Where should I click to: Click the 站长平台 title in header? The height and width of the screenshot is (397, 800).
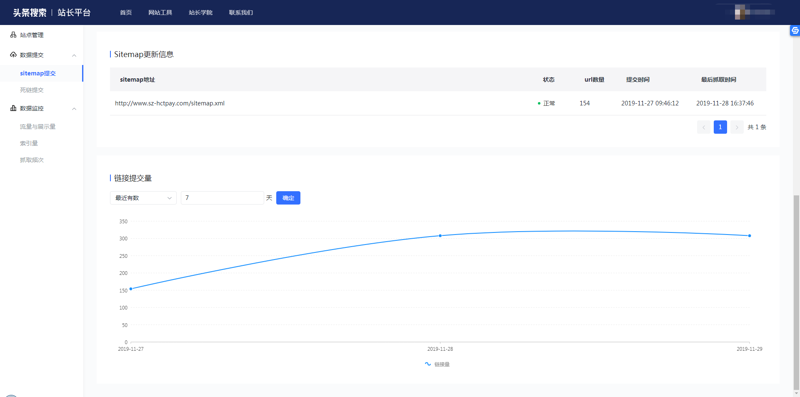click(x=74, y=12)
